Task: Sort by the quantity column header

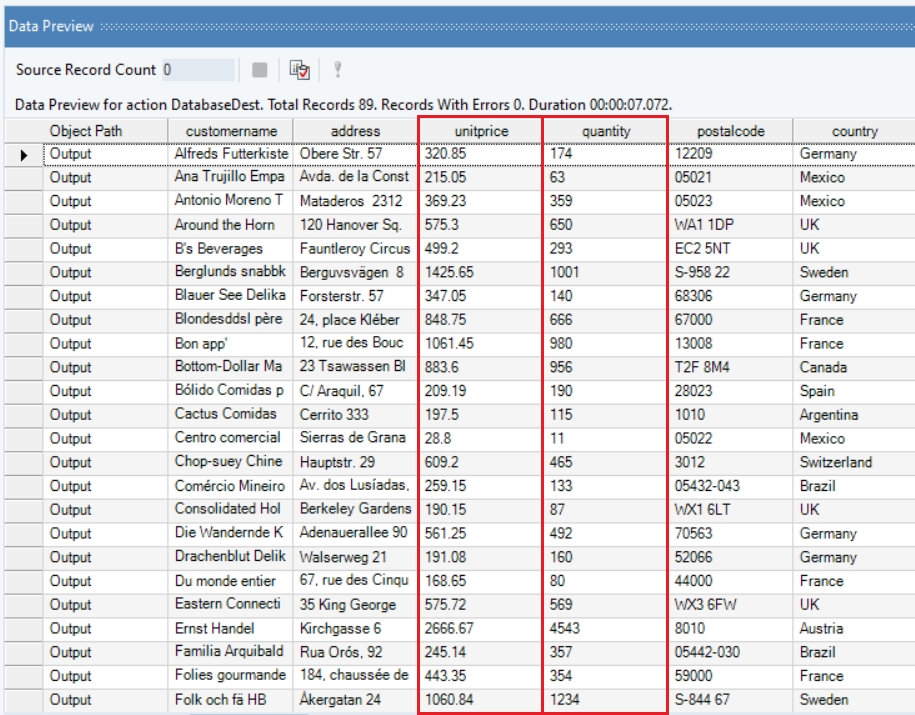Action: pyautogui.click(x=606, y=131)
